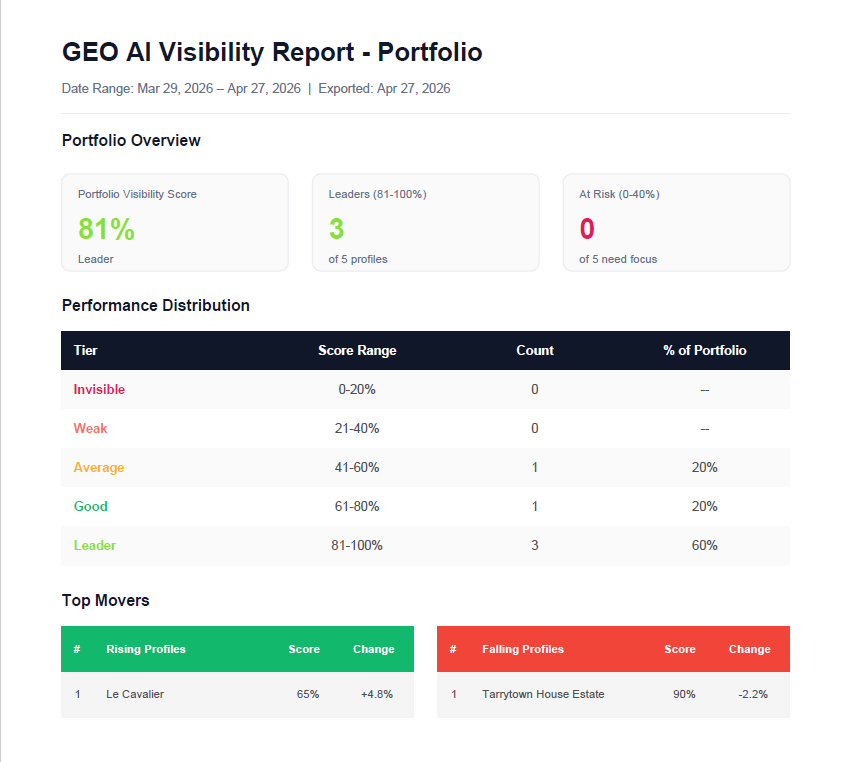Select the Invisible tier row label
847x762 pixels.
click(99, 389)
